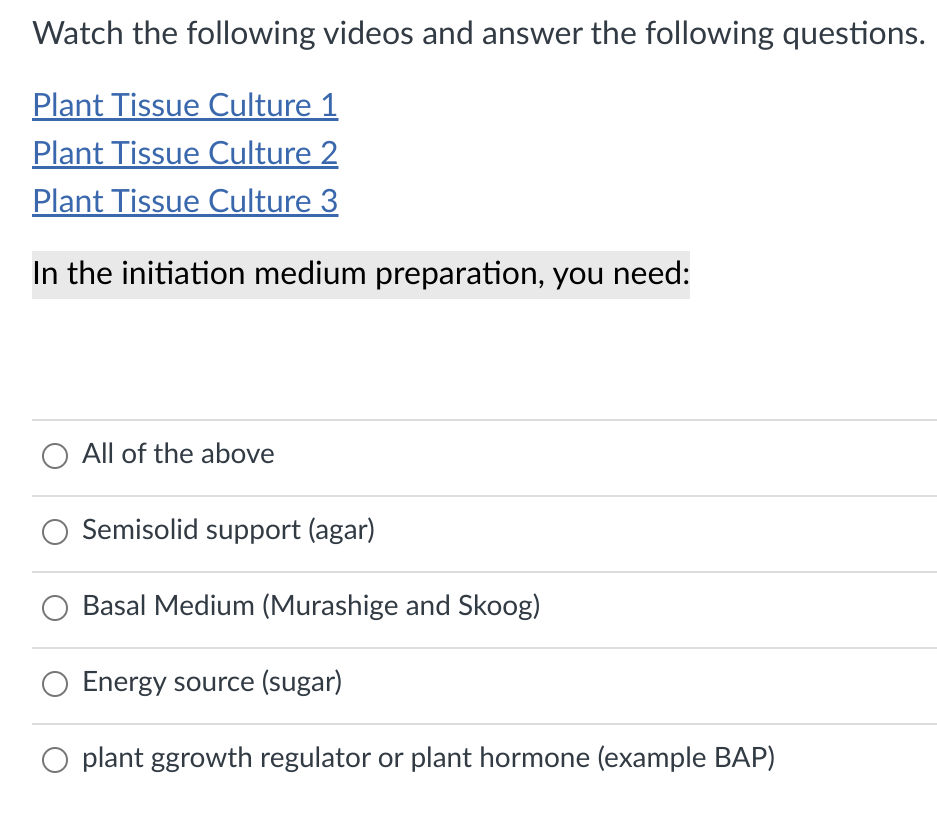Click the plant hormone (example BAP) answer text
Image resolution: width=937 pixels, height=814 pixels.
[428, 758]
